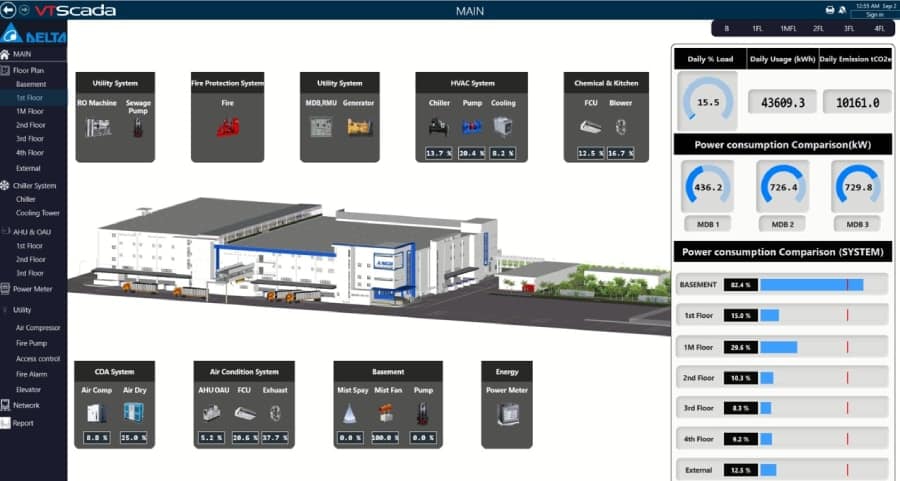
Task: Click the Chiller equipment icon
Action: [x=438, y=127]
